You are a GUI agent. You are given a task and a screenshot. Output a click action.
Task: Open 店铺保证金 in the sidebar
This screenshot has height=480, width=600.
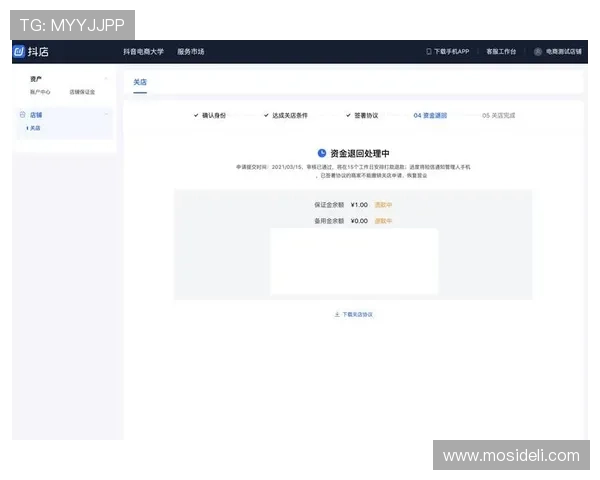pyautogui.click(x=82, y=92)
